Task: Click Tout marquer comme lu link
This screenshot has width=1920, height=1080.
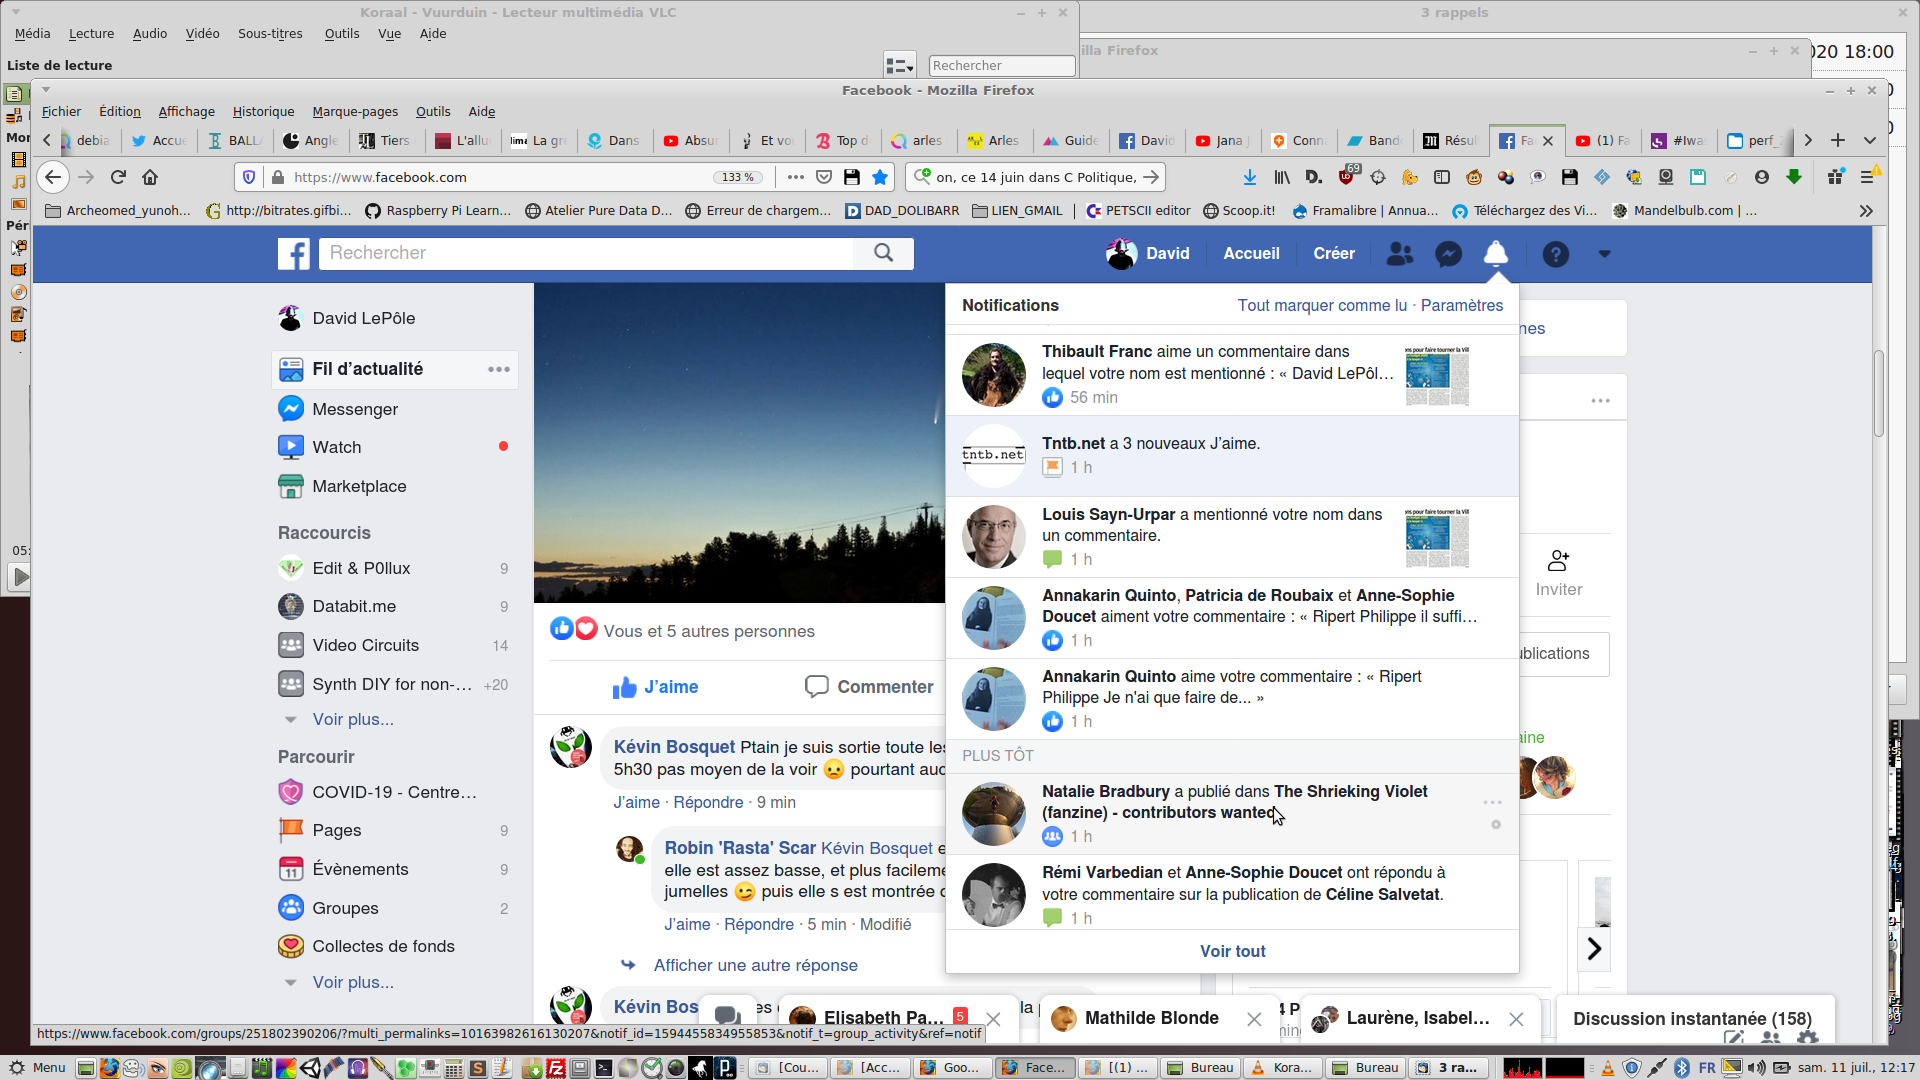Action: point(1321,305)
